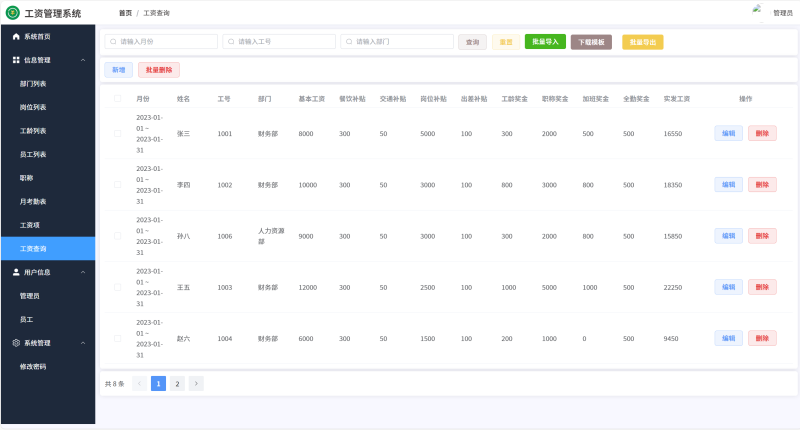This screenshot has width=800, height=430.
Task: Open 职称 in the sidebar
Action: pos(48,178)
